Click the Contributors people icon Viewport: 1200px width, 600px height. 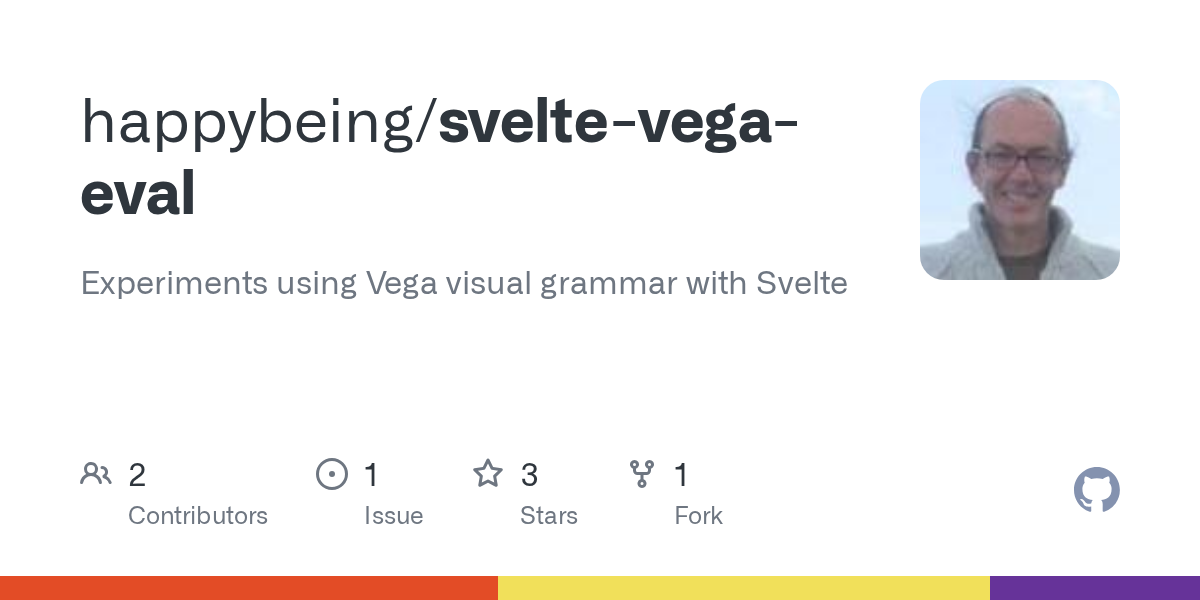point(96,473)
